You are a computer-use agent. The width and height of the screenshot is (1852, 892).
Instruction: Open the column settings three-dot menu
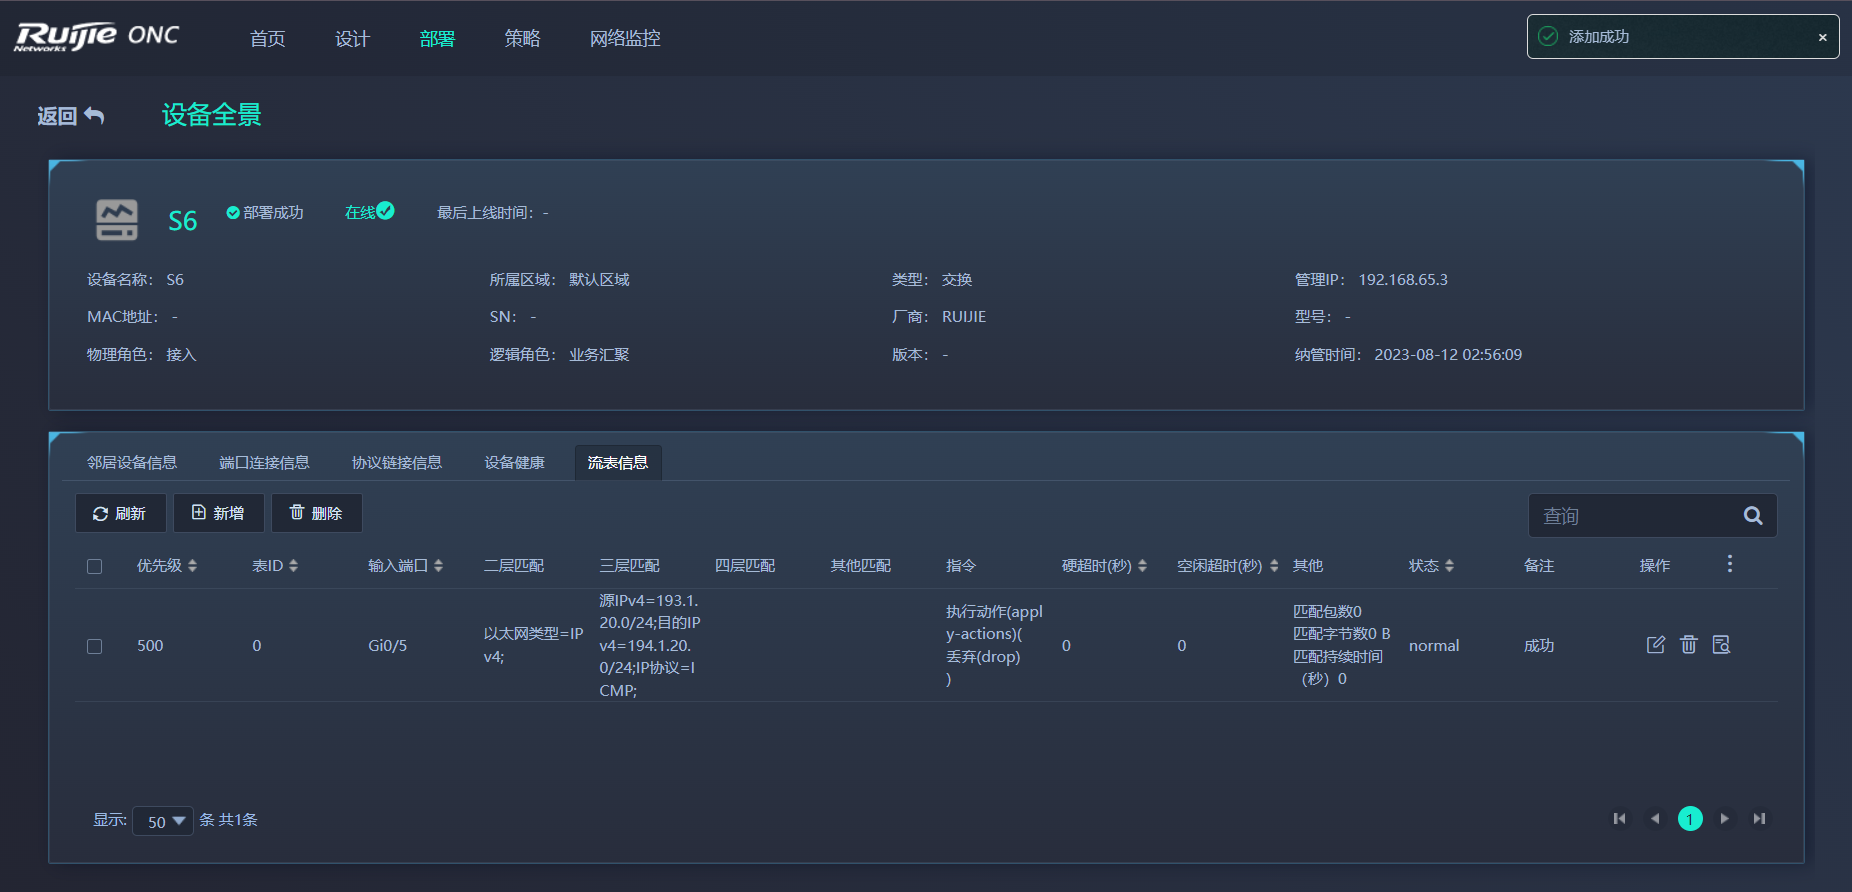(1729, 564)
